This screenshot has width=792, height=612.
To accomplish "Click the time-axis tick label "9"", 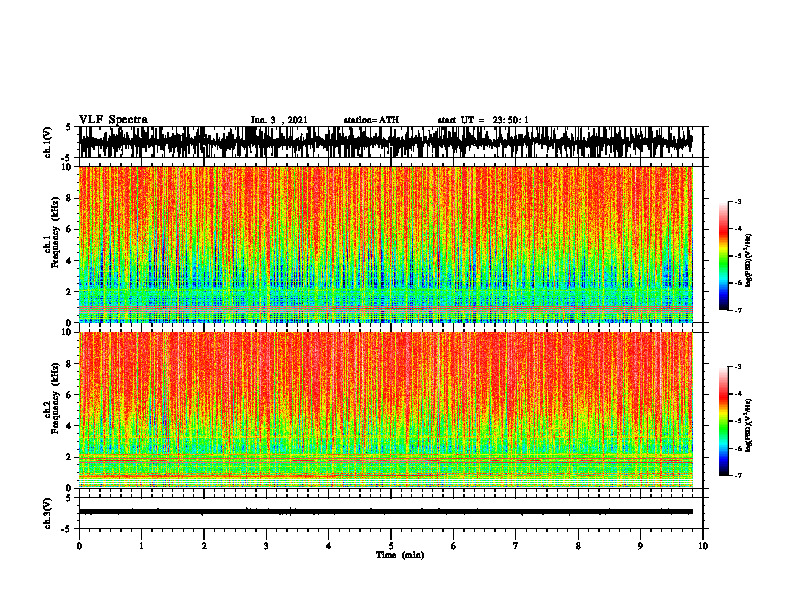I will click(x=640, y=546).
